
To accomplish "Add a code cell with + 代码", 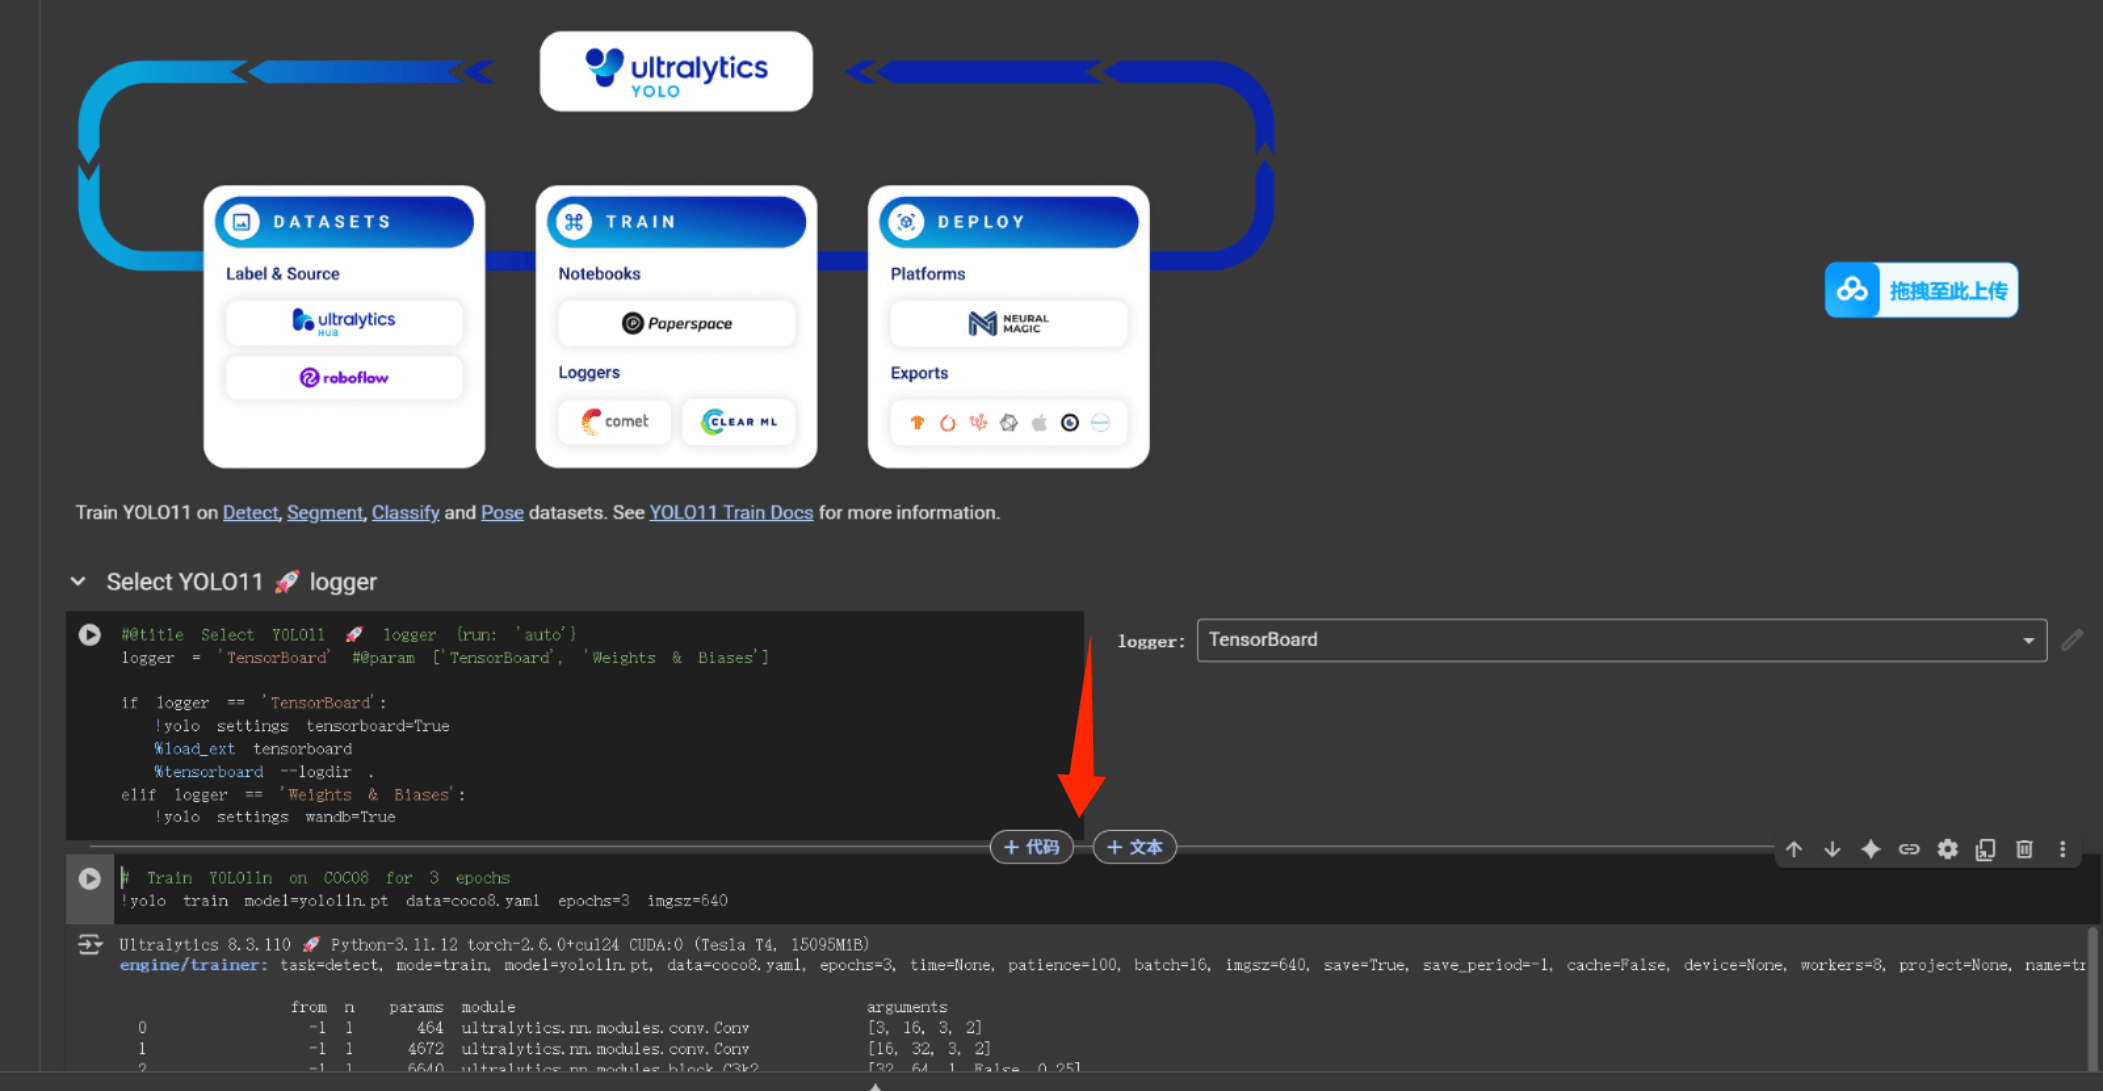I will (1031, 847).
